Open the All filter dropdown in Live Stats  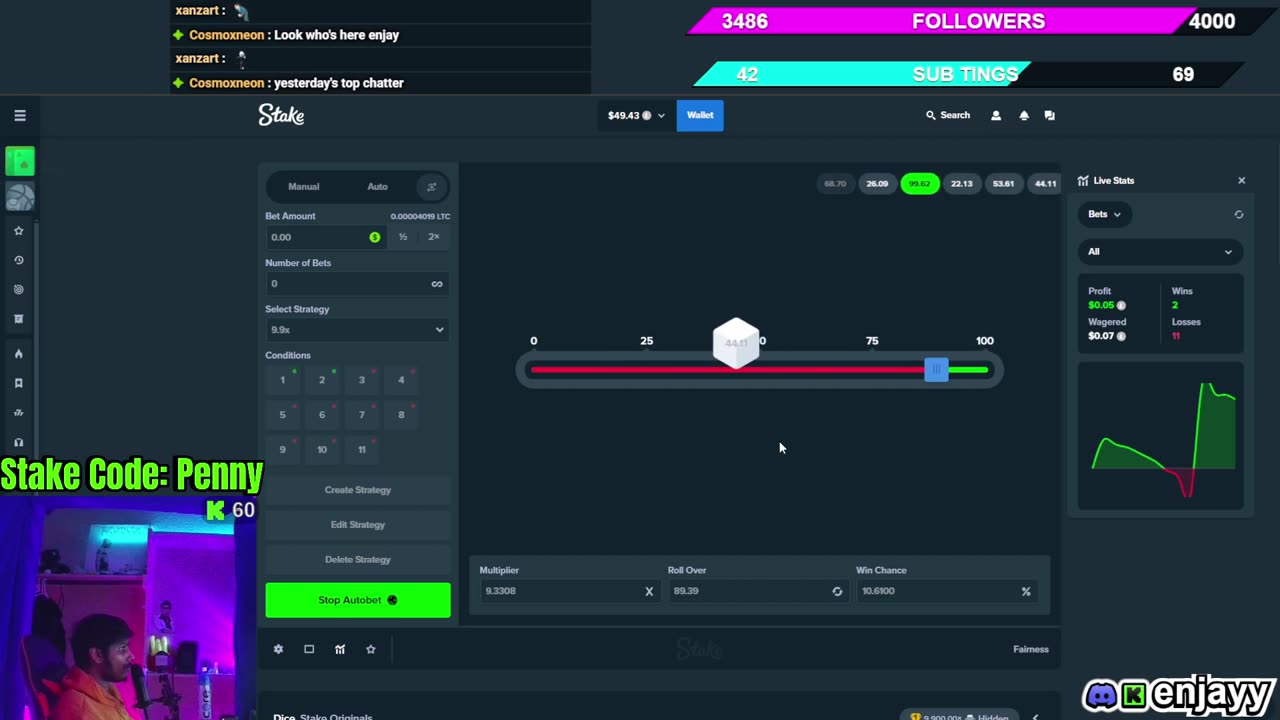pos(1160,252)
